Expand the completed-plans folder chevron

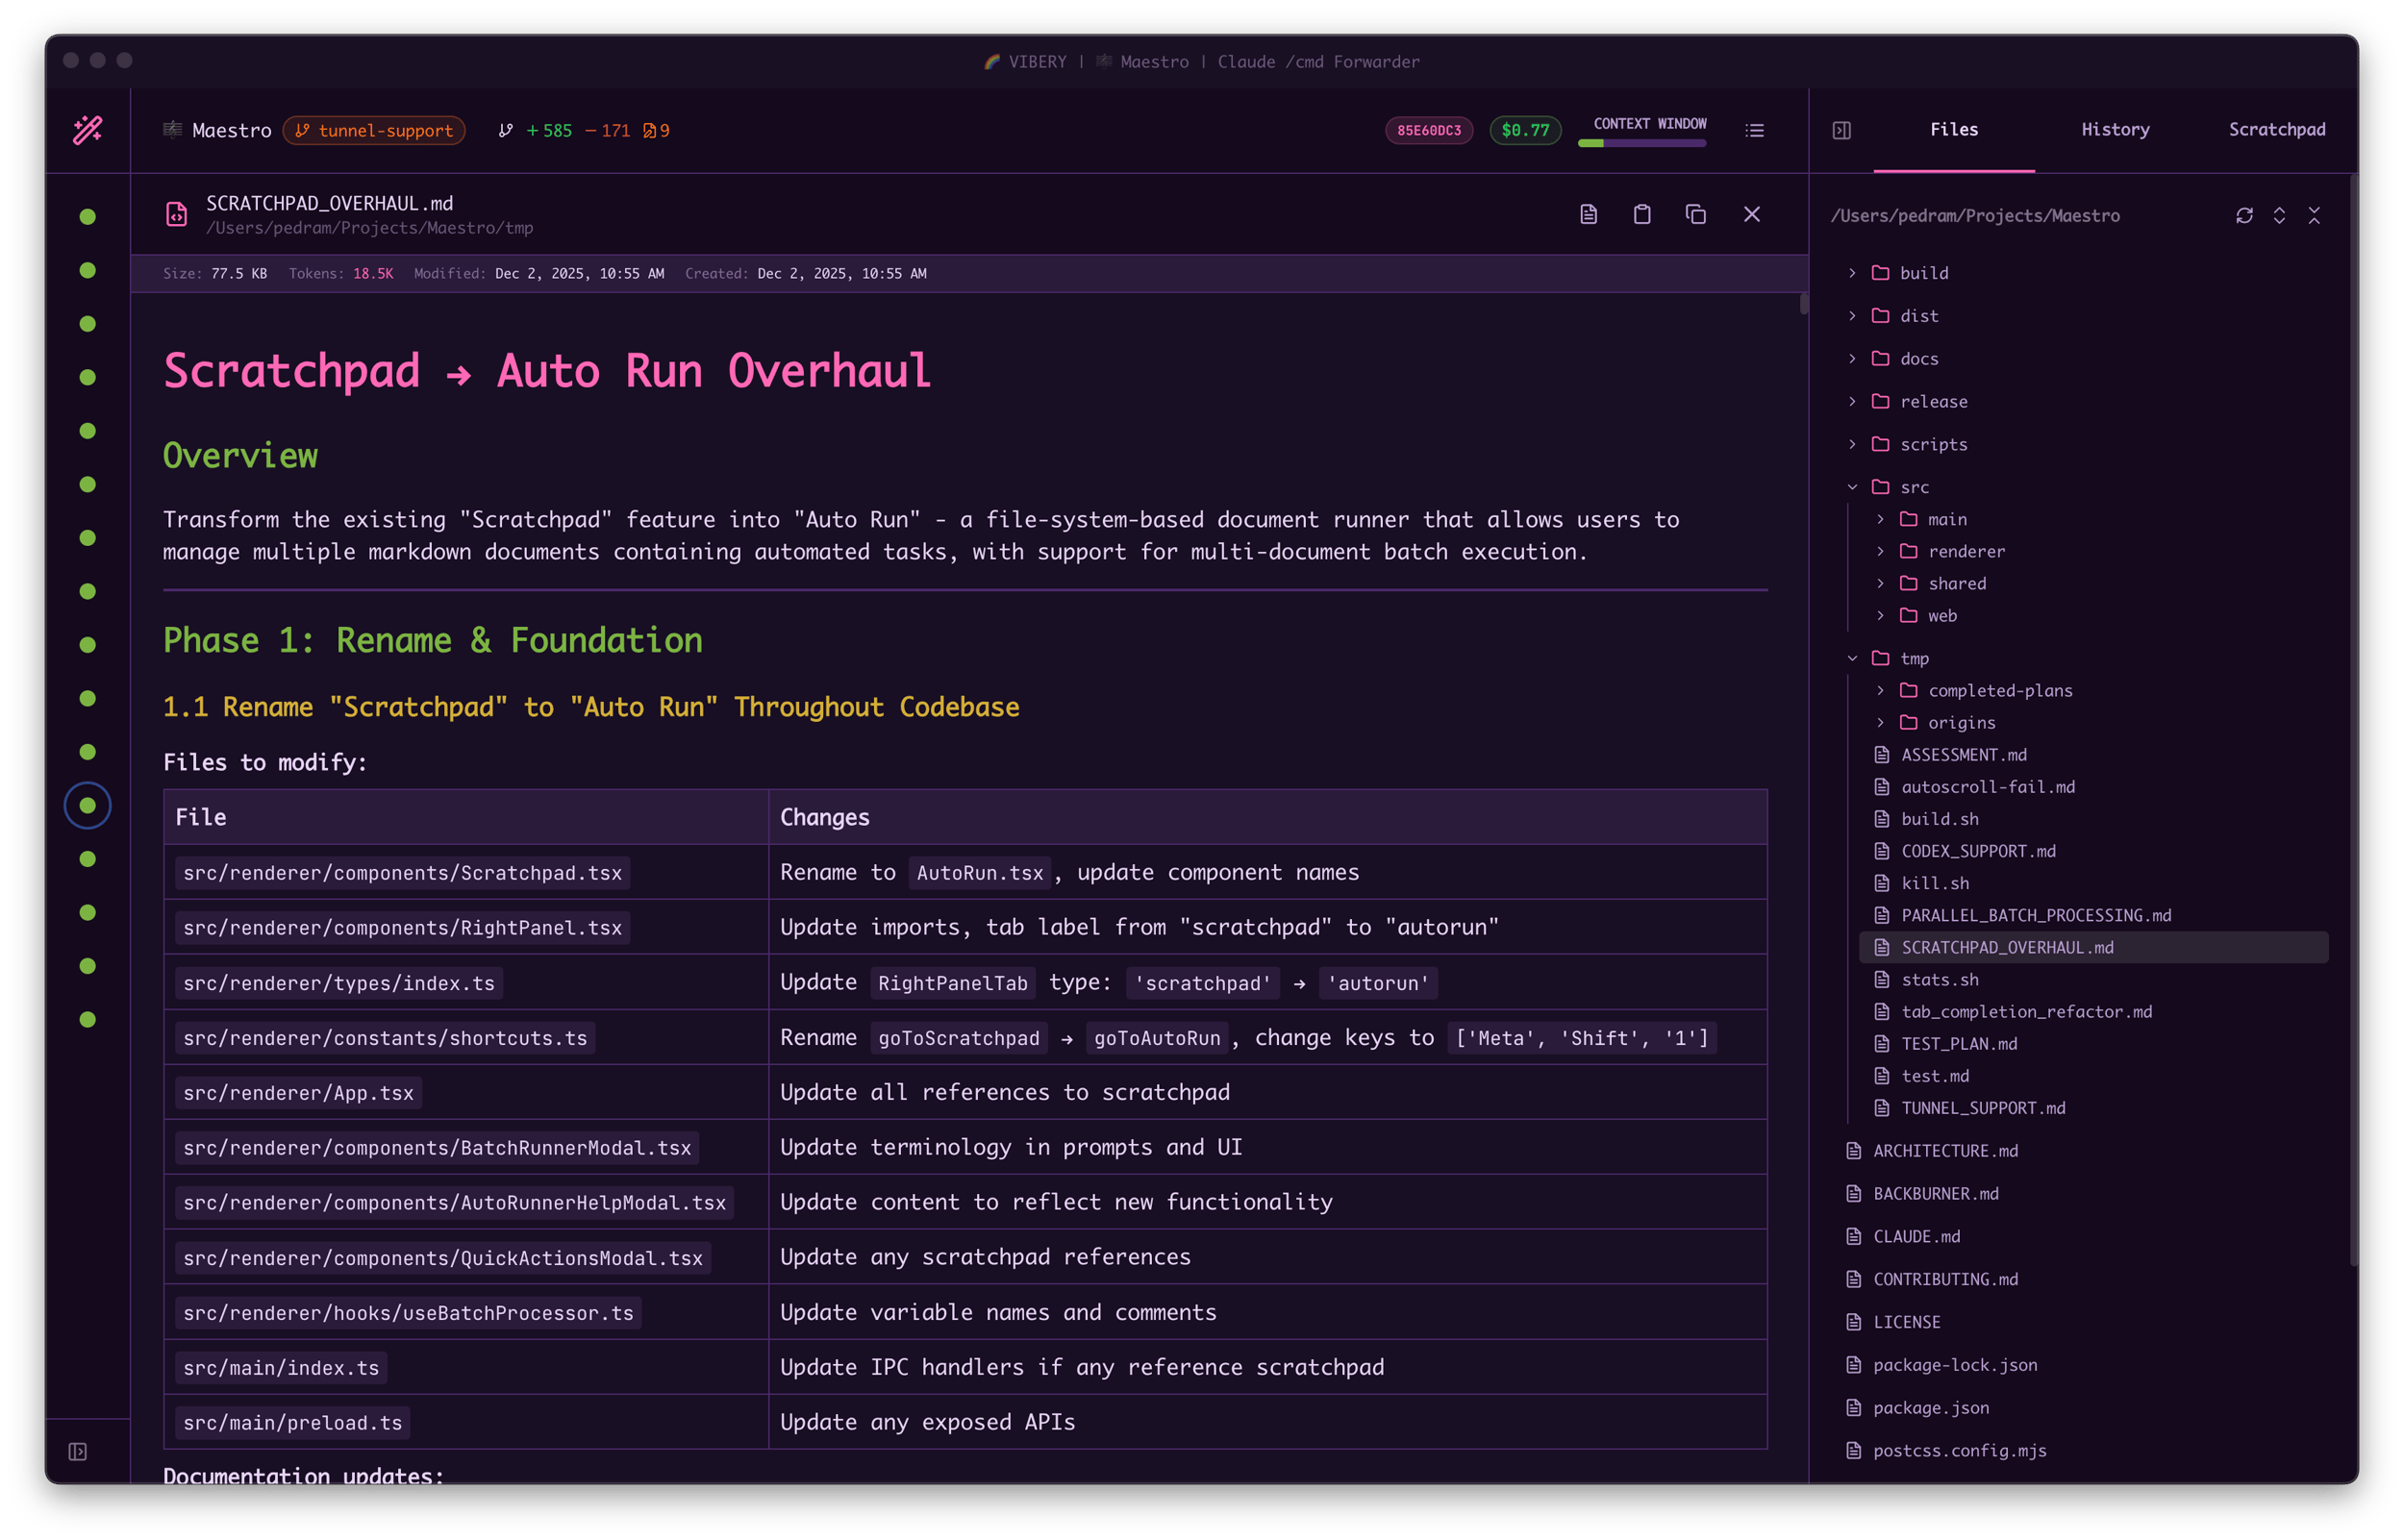pos(1879,690)
